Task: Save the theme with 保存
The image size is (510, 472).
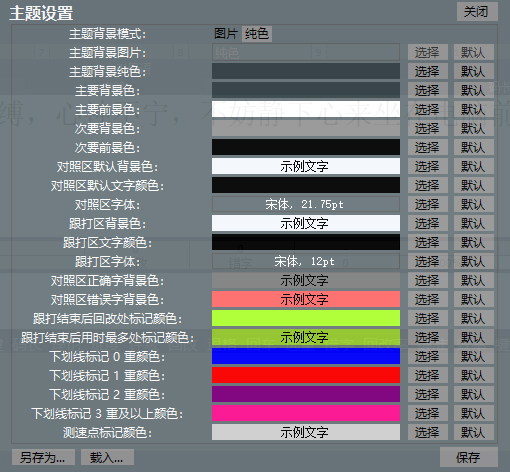Action: click(x=469, y=457)
